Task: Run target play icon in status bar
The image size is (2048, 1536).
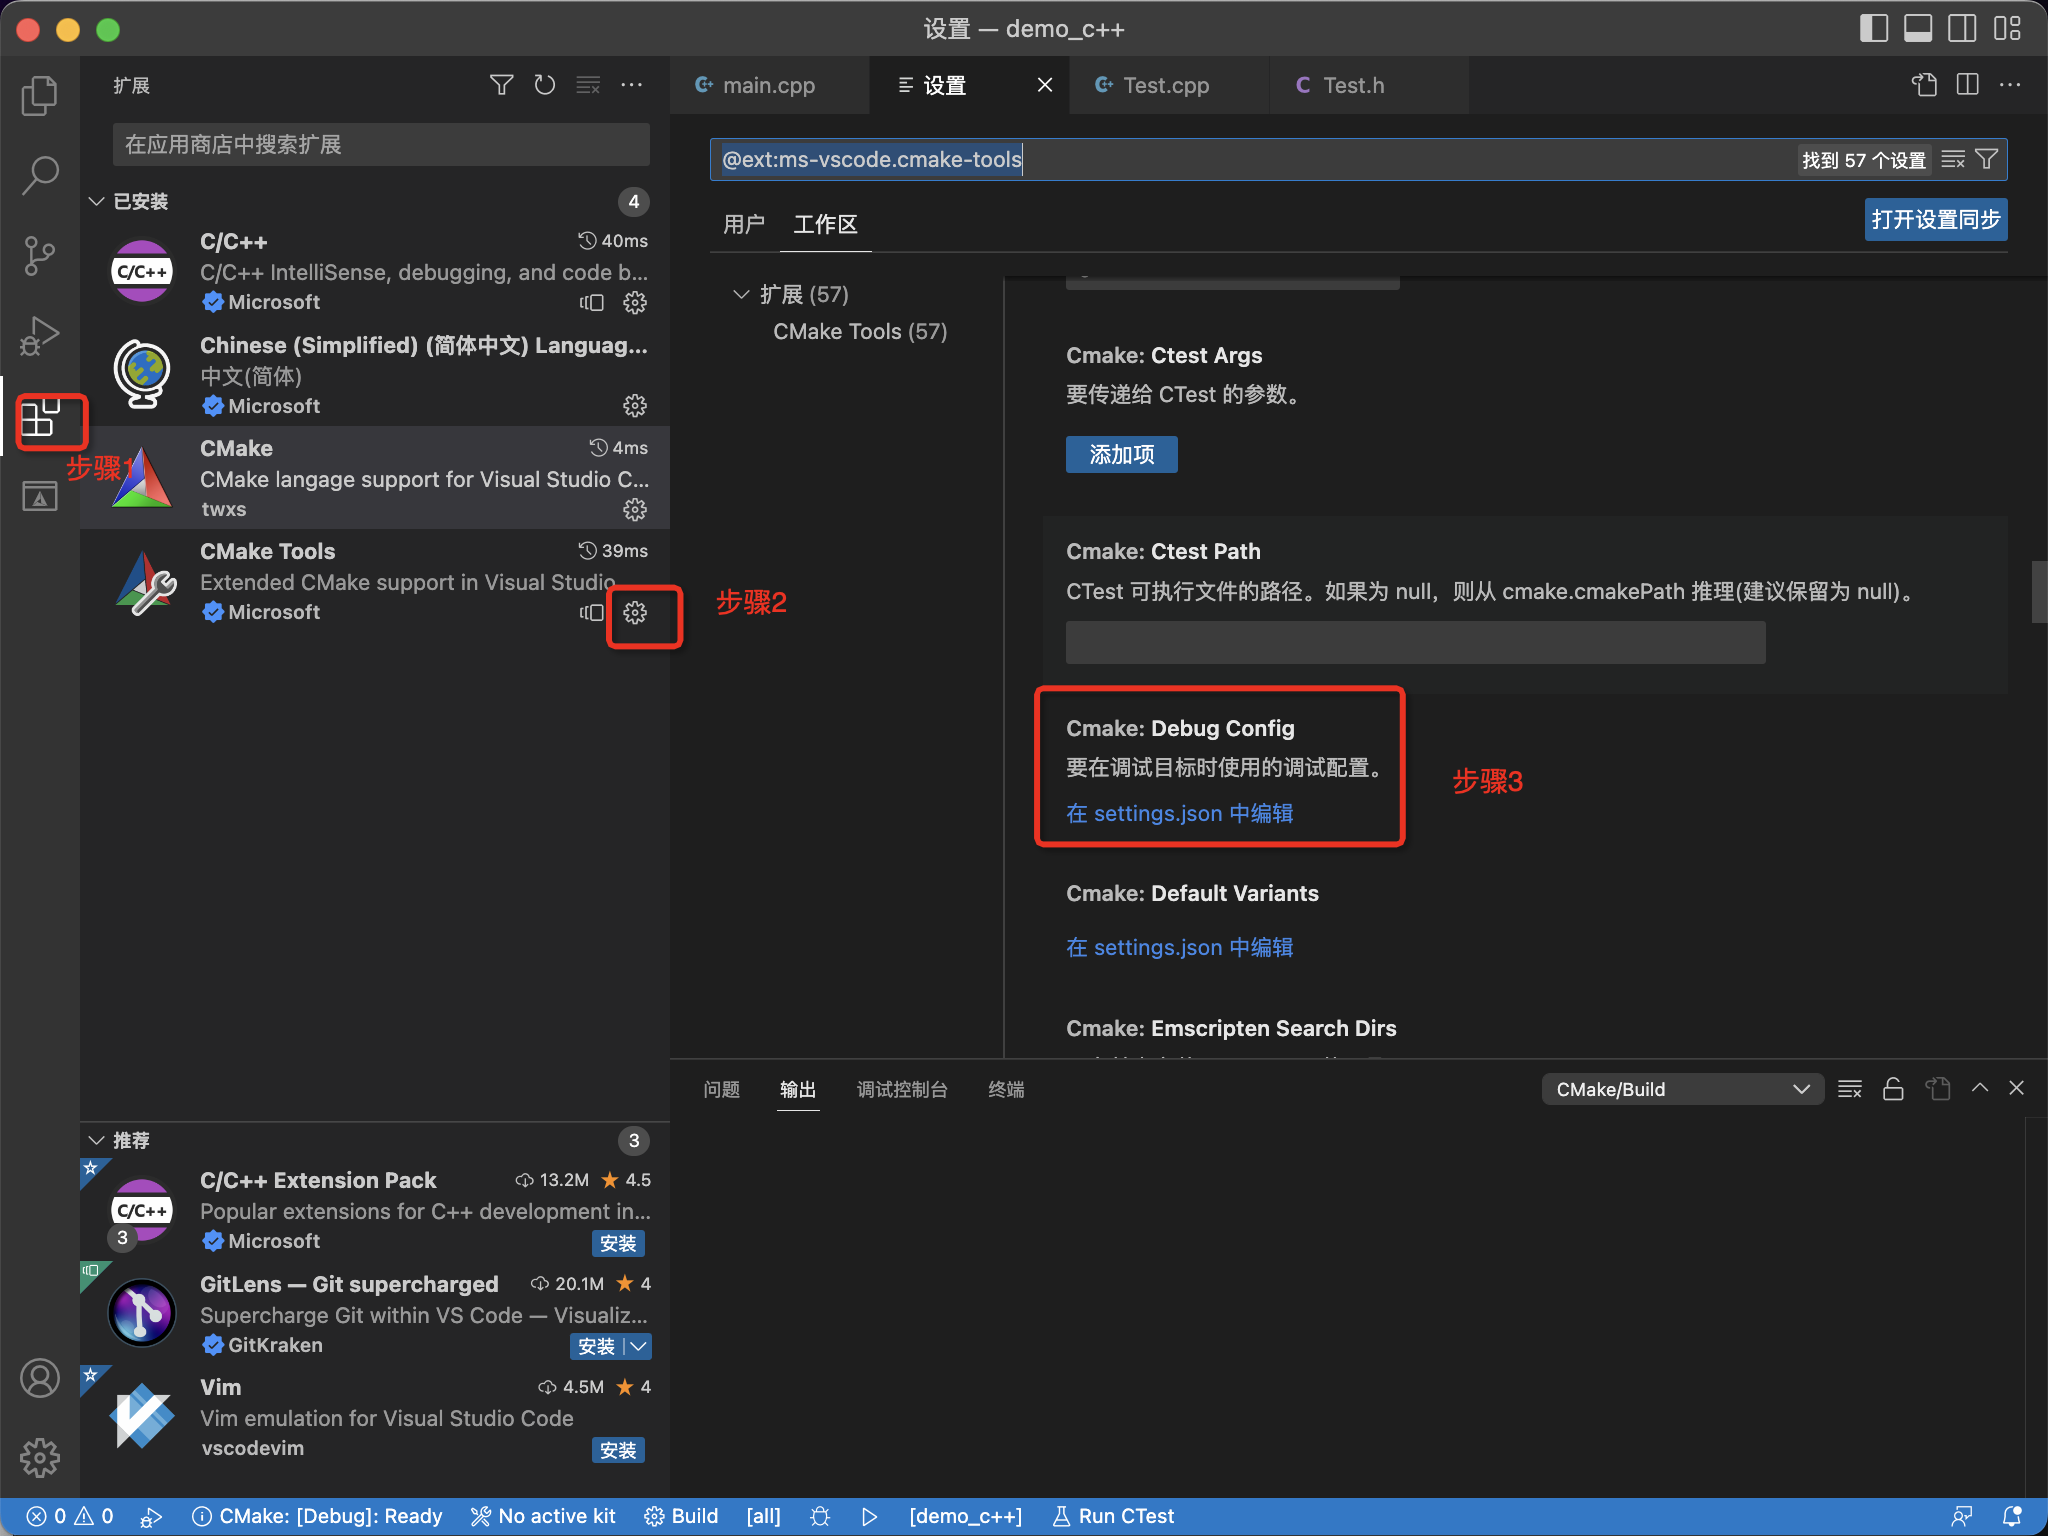Action: pyautogui.click(x=869, y=1516)
